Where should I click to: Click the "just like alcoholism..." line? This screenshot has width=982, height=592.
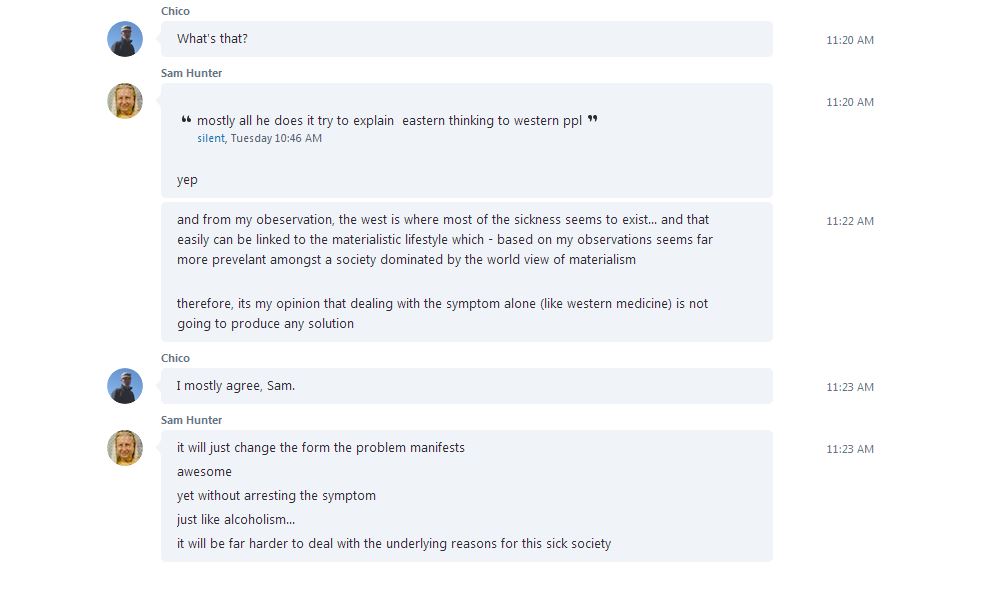coord(235,519)
